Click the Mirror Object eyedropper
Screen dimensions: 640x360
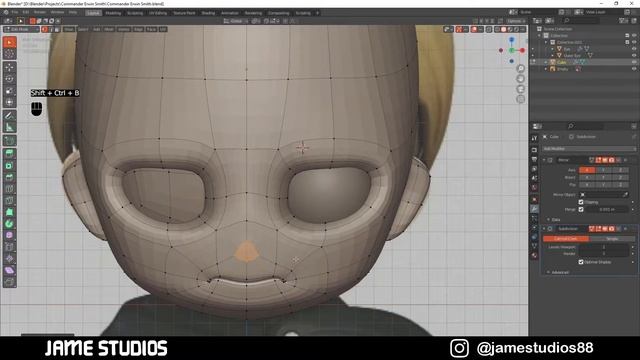[625, 195]
